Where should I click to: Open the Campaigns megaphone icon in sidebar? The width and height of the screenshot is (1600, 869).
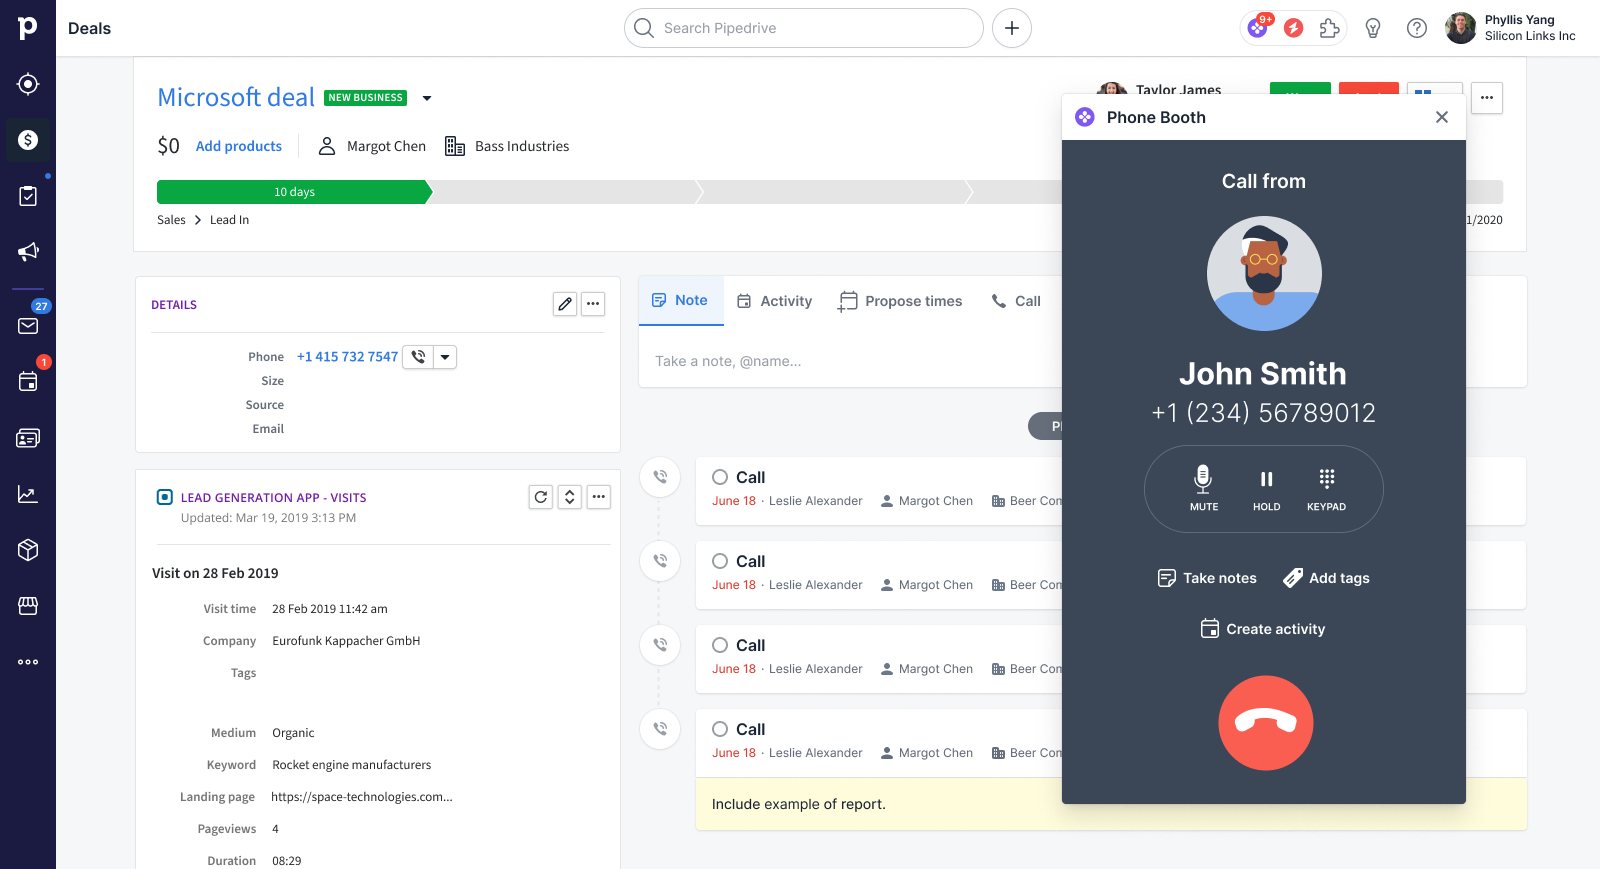pyautogui.click(x=28, y=252)
